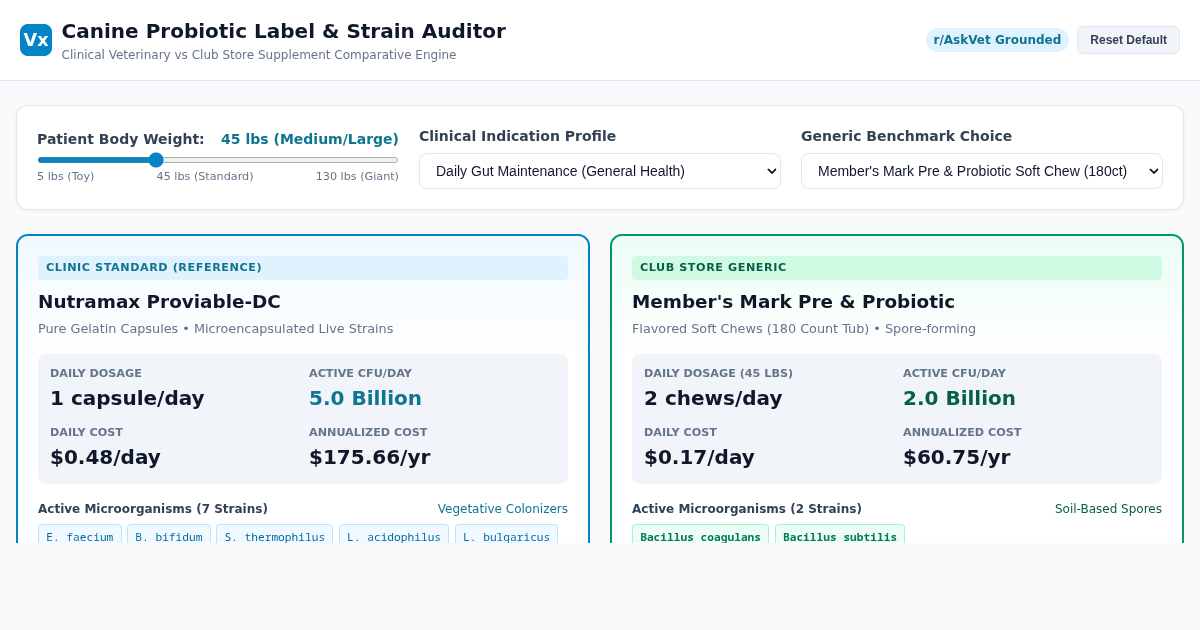The height and width of the screenshot is (630, 1200).
Task: Click the 5.0 Billion CFU value
Action: click(x=365, y=398)
